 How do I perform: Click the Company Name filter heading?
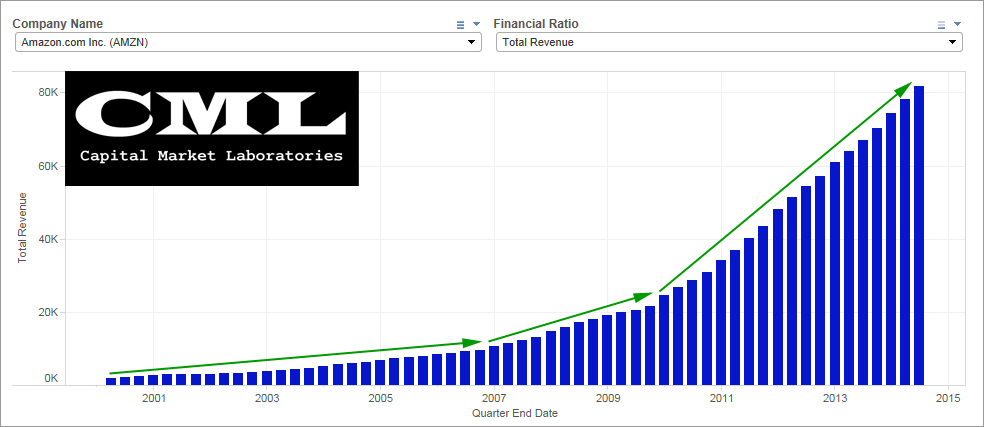coord(58,24)
